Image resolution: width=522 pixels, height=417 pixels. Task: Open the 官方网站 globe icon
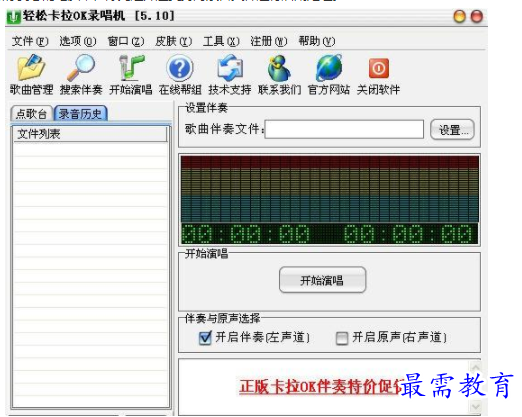[329, 68]
